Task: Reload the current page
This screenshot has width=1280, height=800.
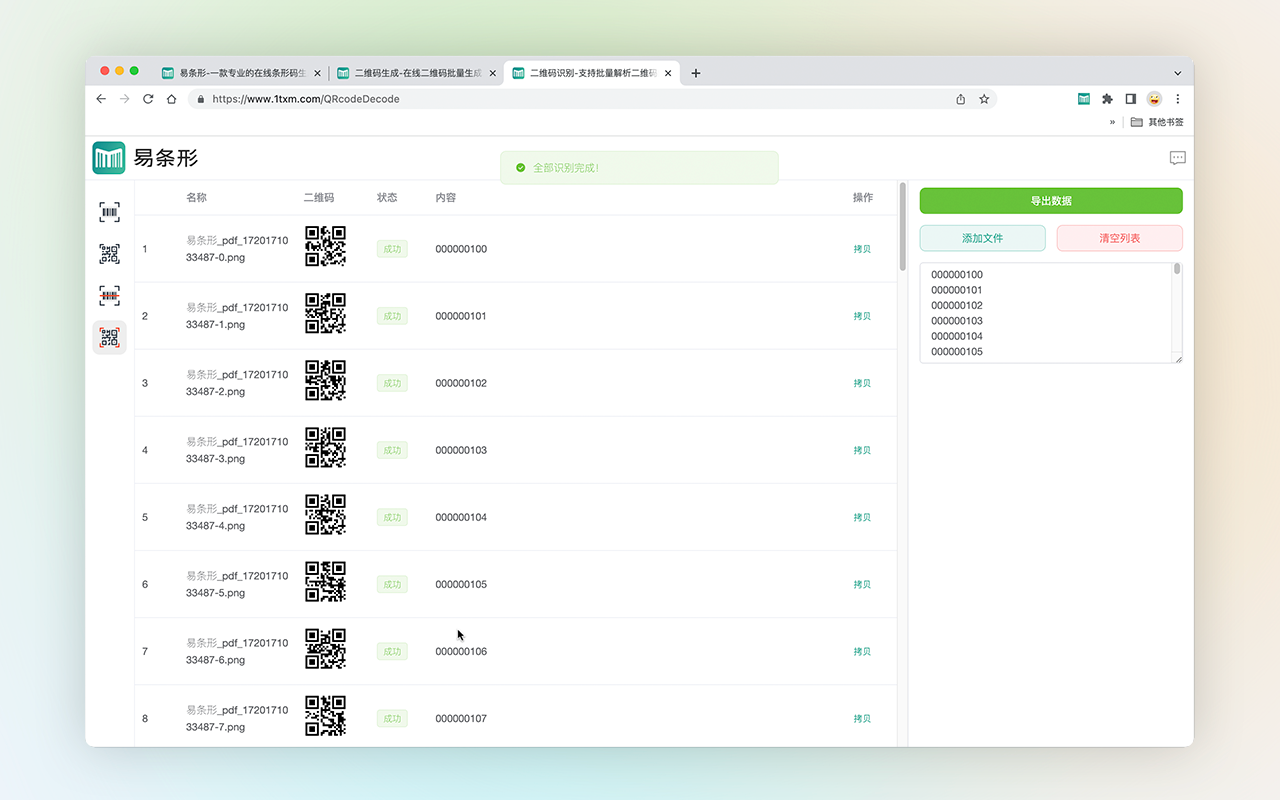Action: point(148,99)
